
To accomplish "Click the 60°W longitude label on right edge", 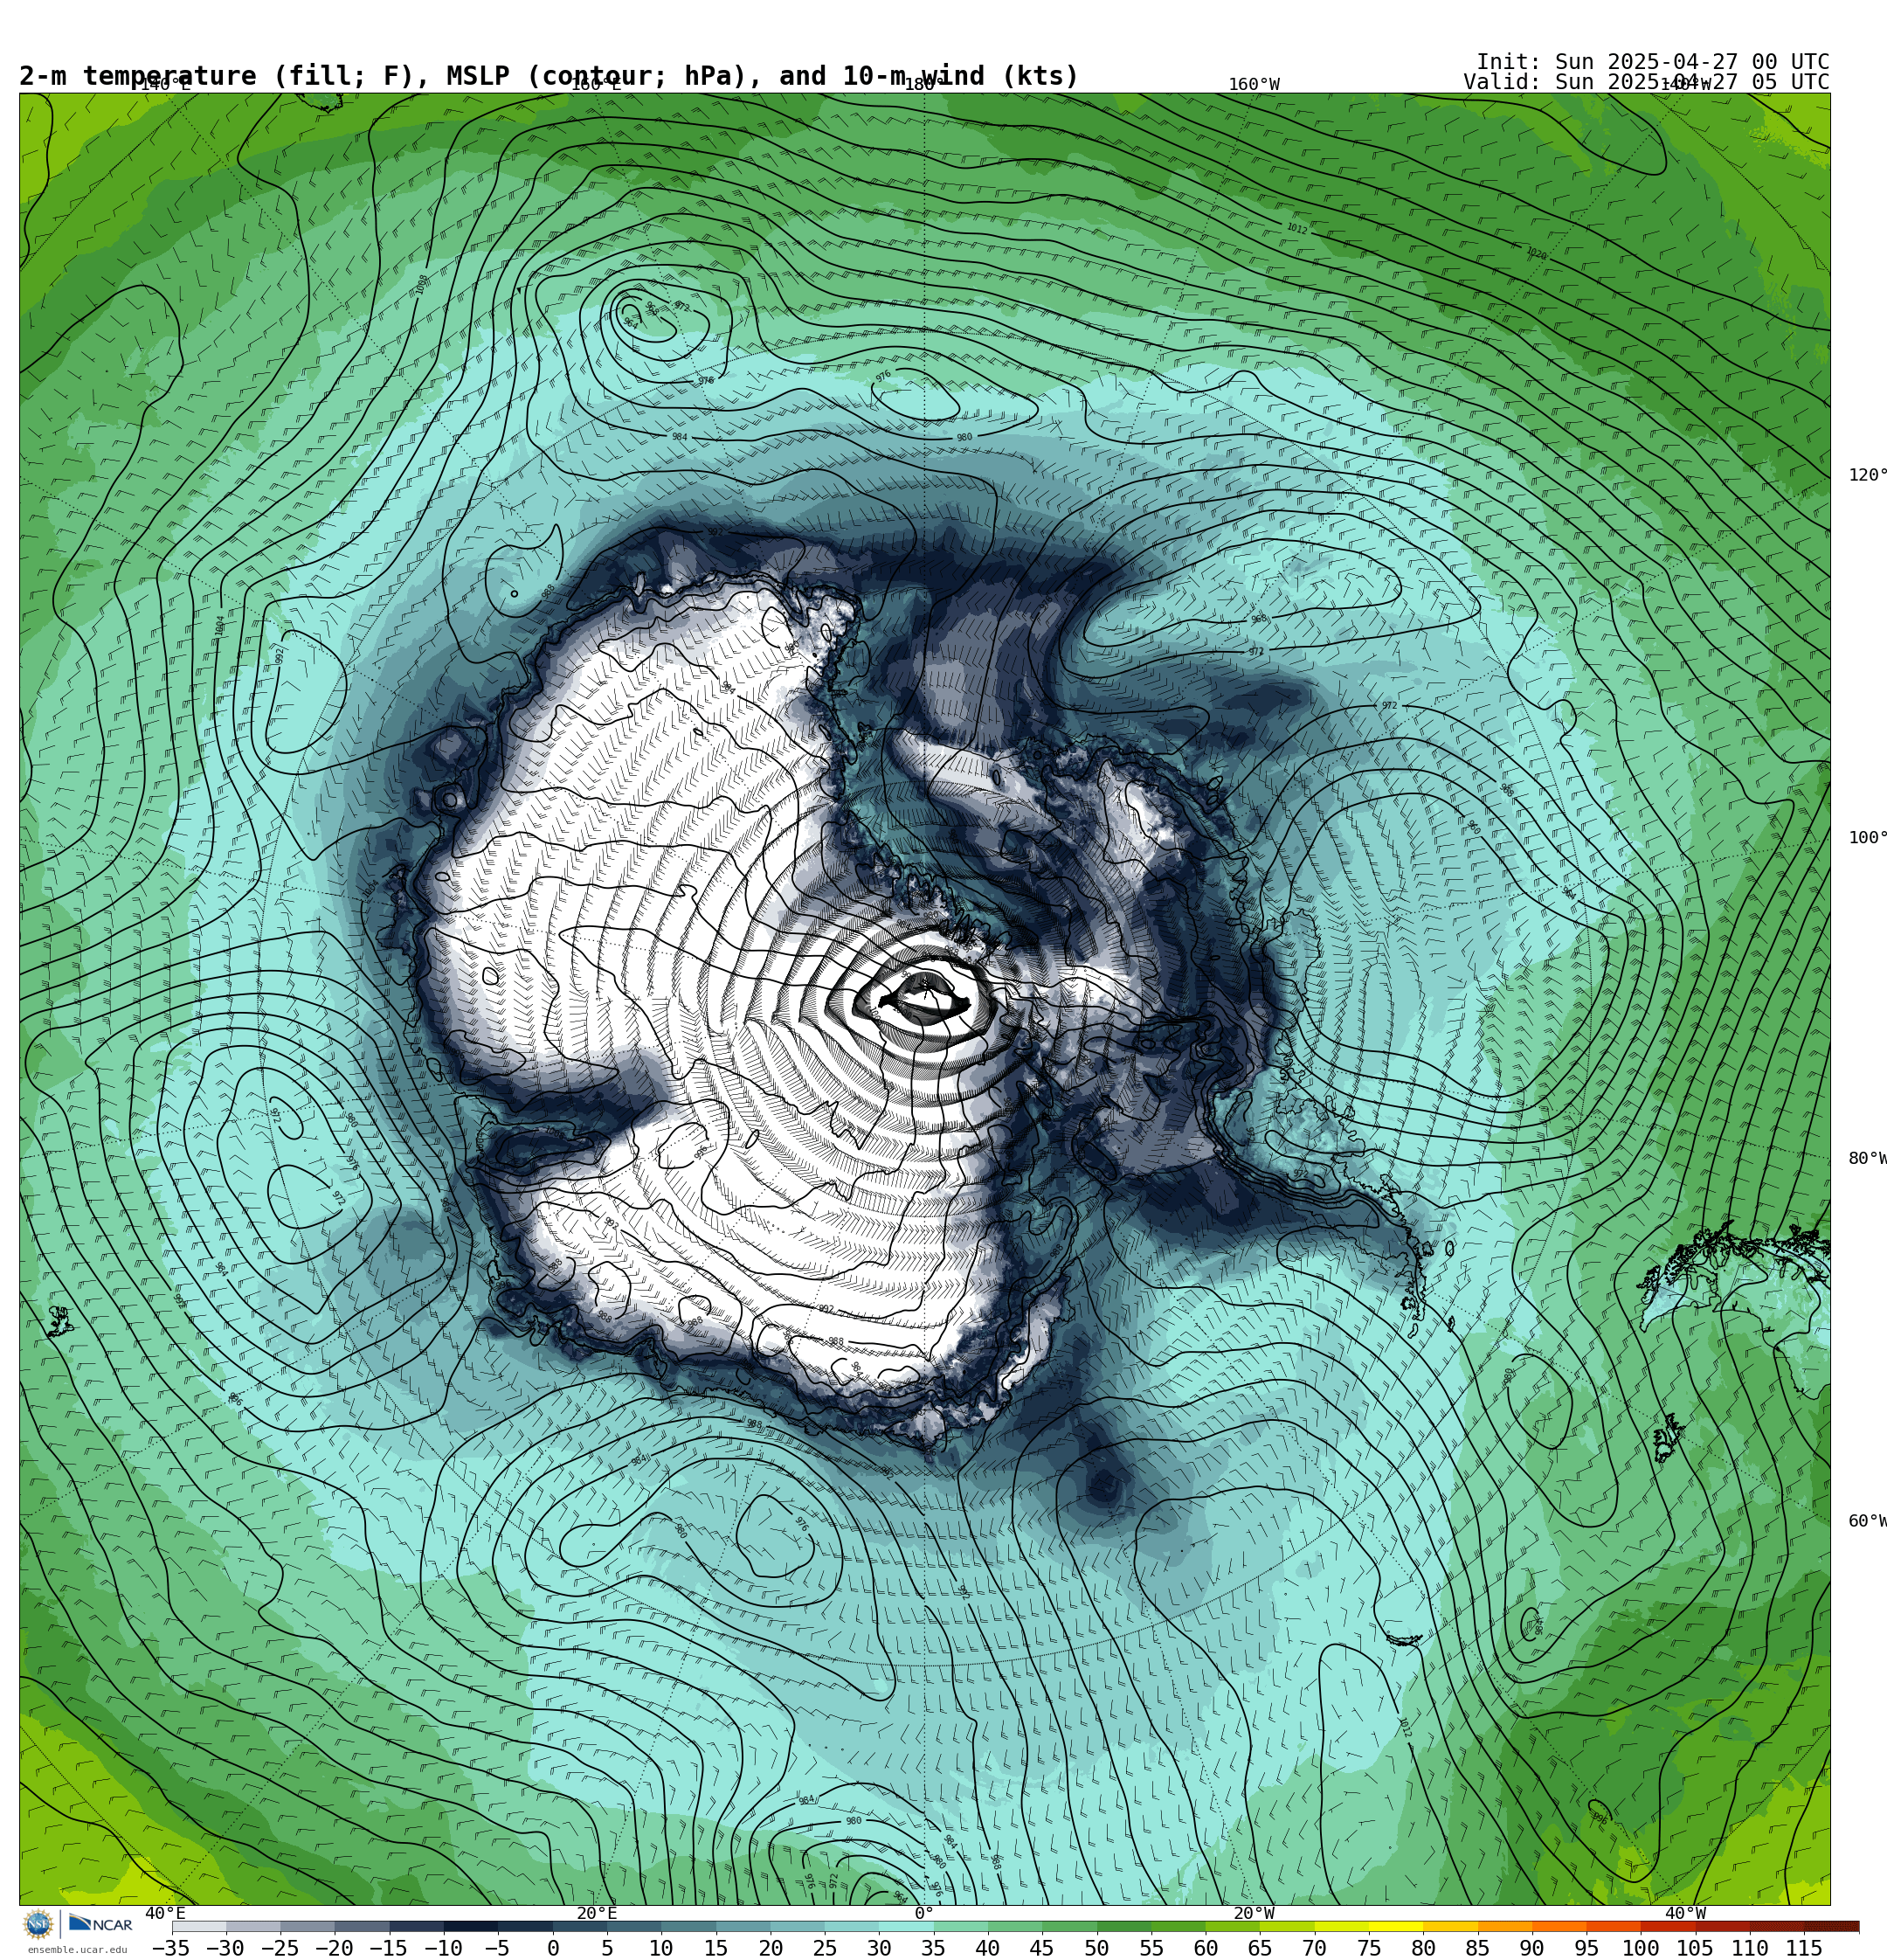I will tap(1867, 1521).
